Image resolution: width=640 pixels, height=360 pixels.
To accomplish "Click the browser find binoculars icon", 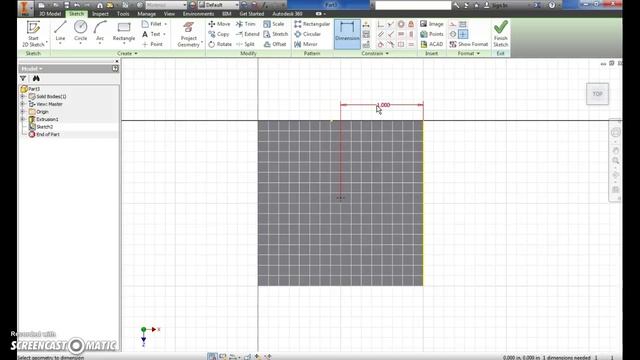I will pos(36,78).
